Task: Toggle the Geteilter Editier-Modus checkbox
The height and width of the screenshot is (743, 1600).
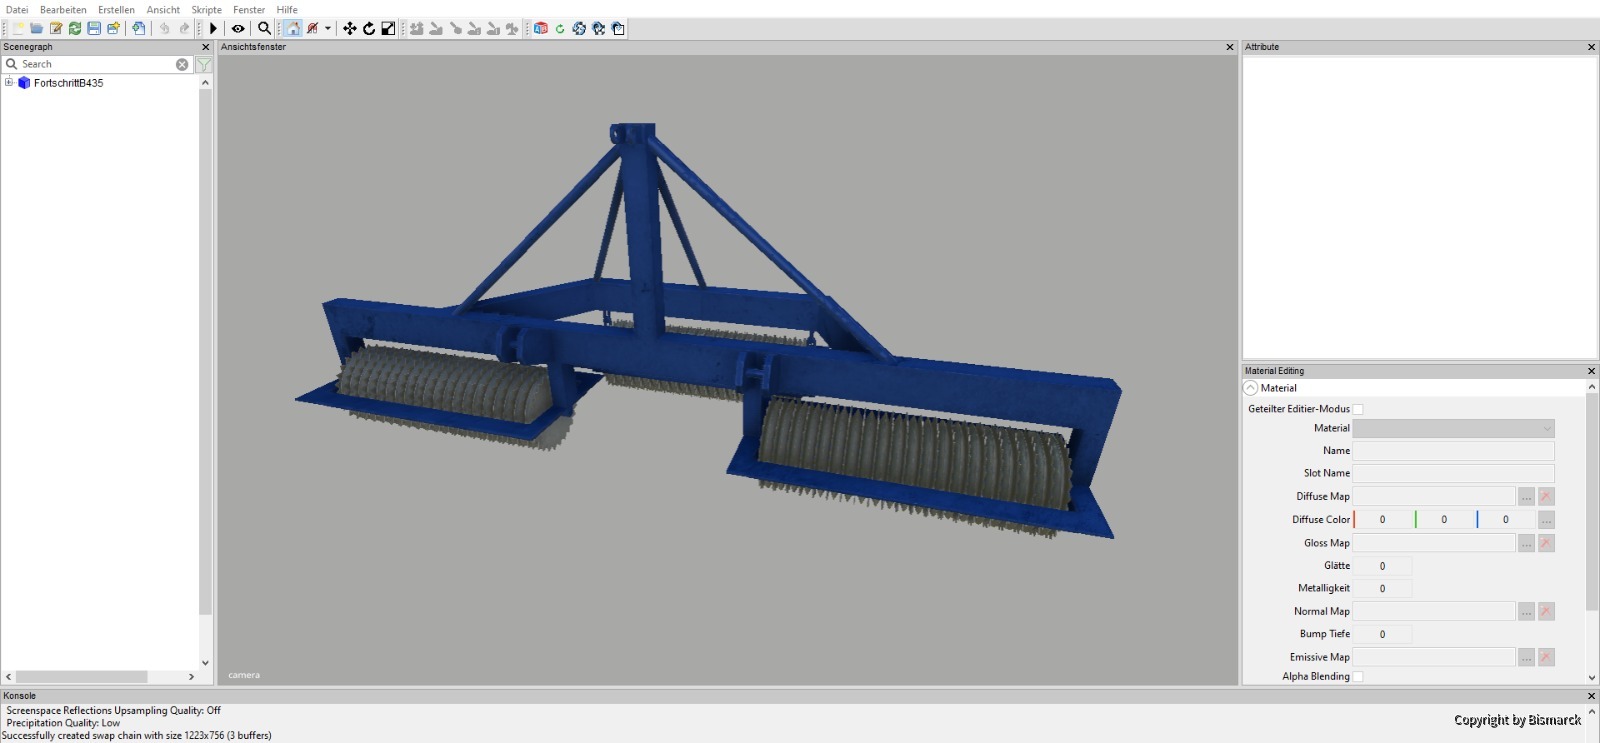Action: coord(1358,409)
